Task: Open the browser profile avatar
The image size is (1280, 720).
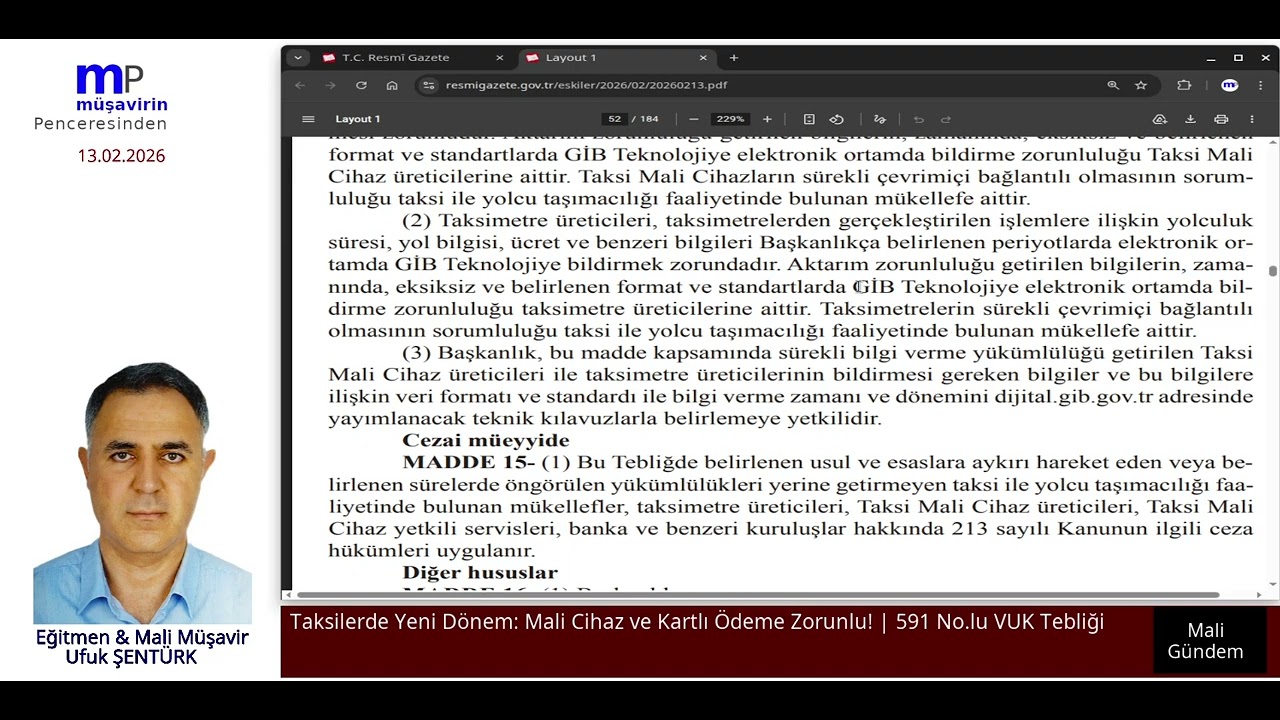Action: tap(1230, 86)
